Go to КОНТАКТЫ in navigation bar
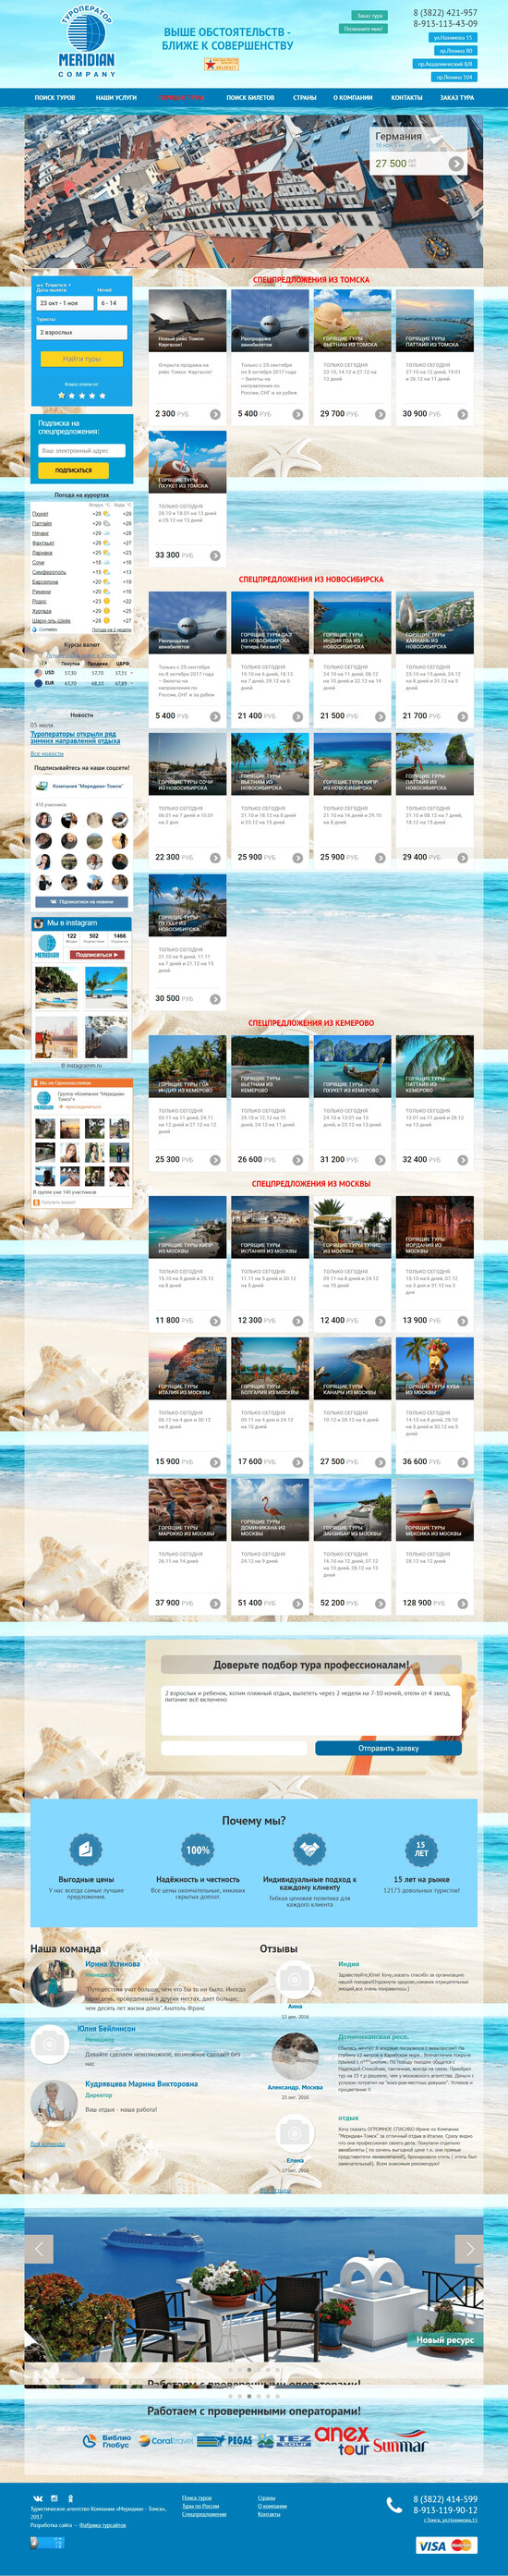 tap(406, 98)
